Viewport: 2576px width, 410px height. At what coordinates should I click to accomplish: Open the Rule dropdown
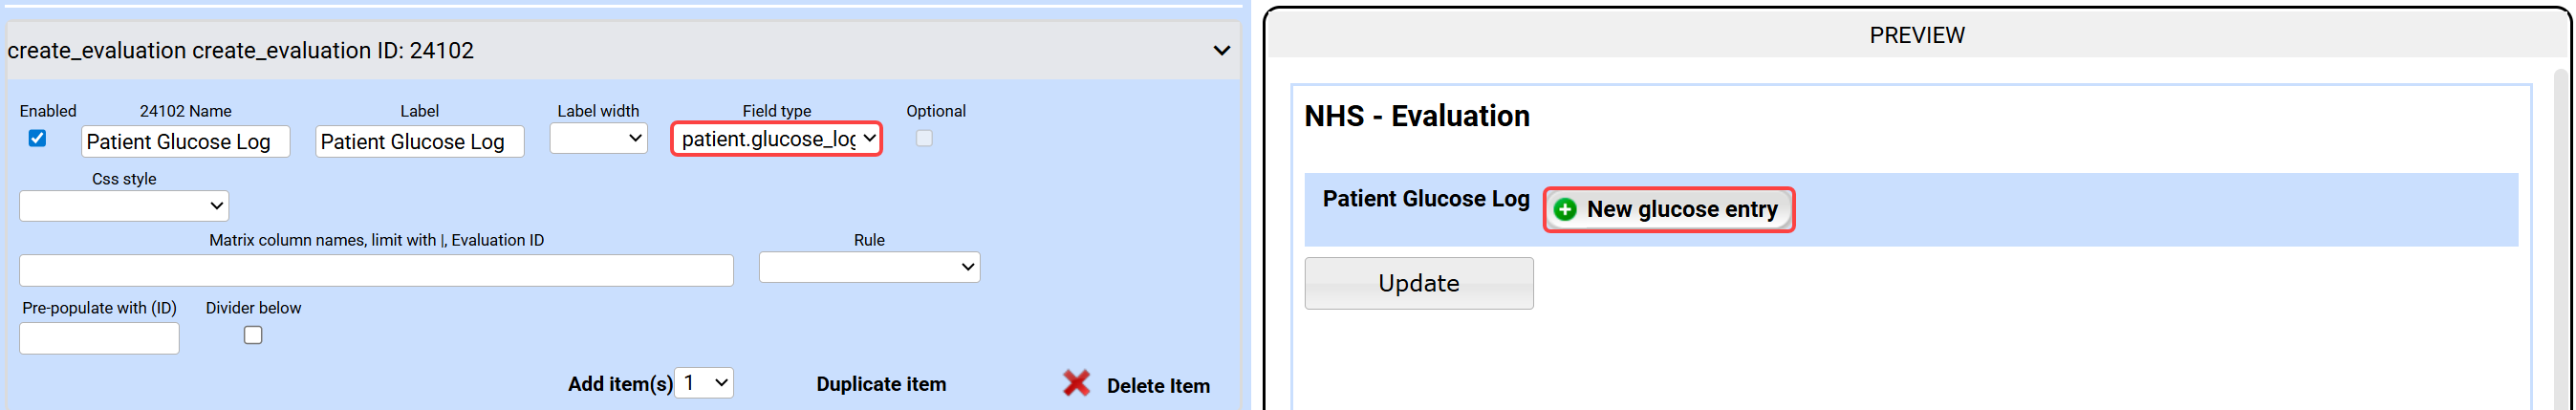(x=869, y=267)
